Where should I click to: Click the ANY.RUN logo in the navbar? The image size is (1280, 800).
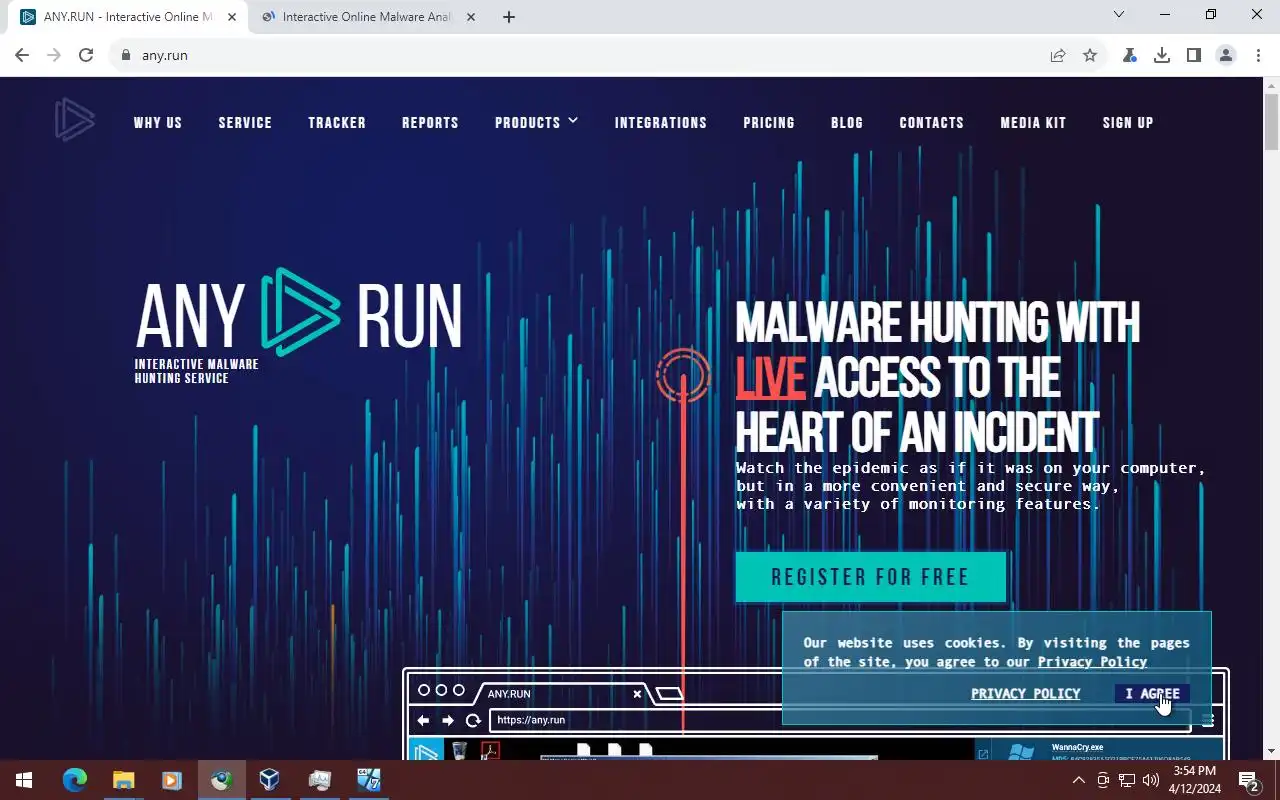[x=75, y=120]
